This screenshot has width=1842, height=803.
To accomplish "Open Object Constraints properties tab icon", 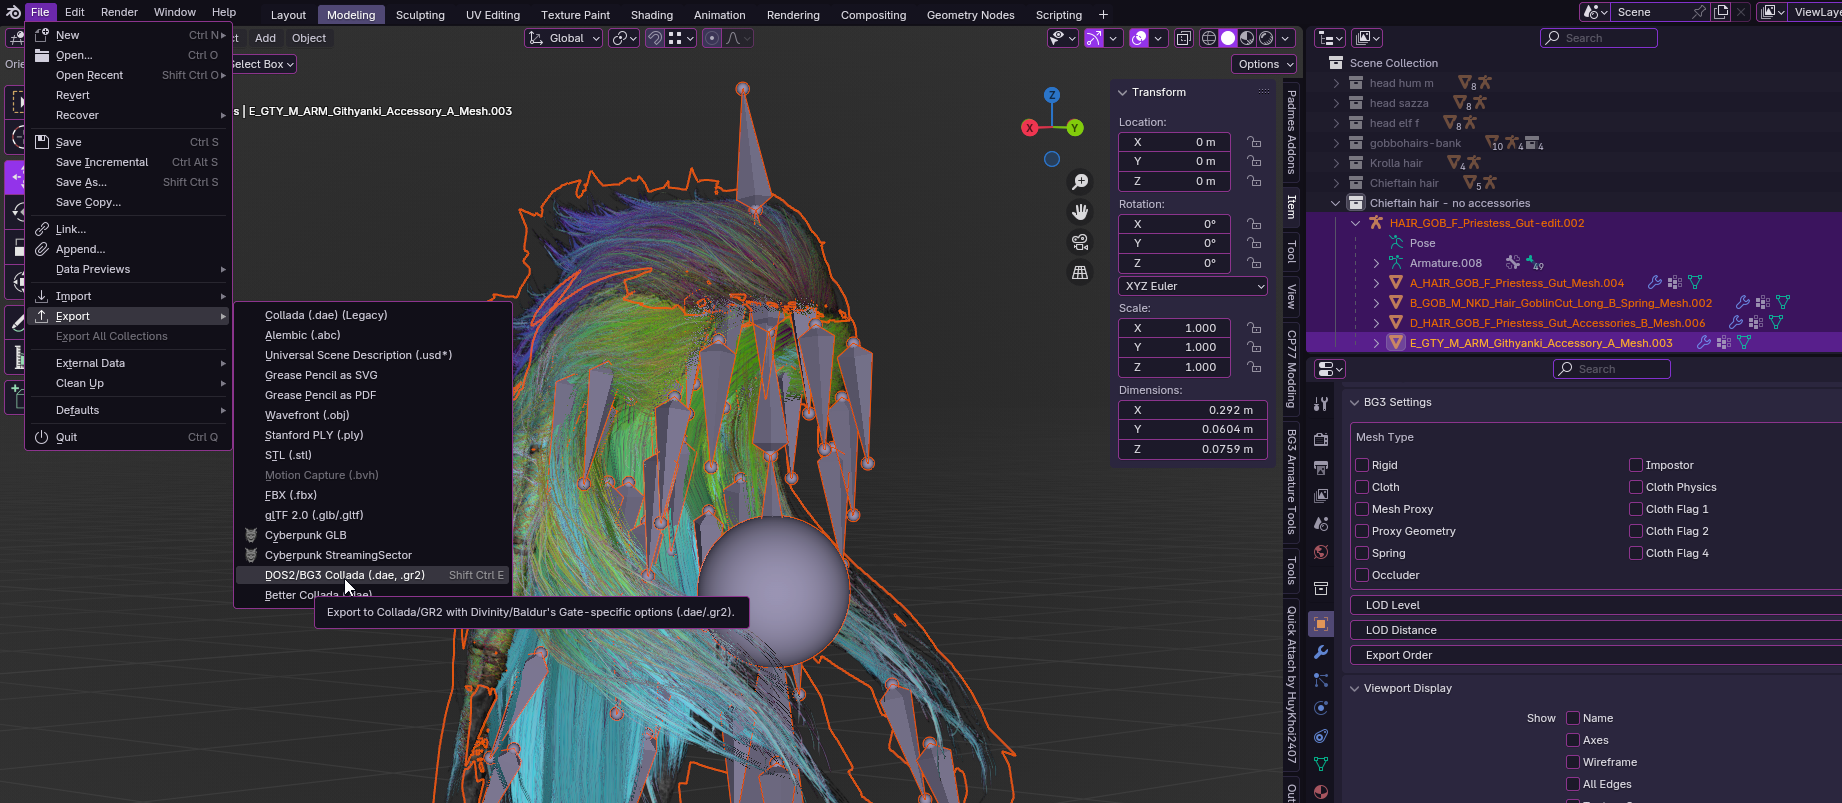I will pos(1321,736).
